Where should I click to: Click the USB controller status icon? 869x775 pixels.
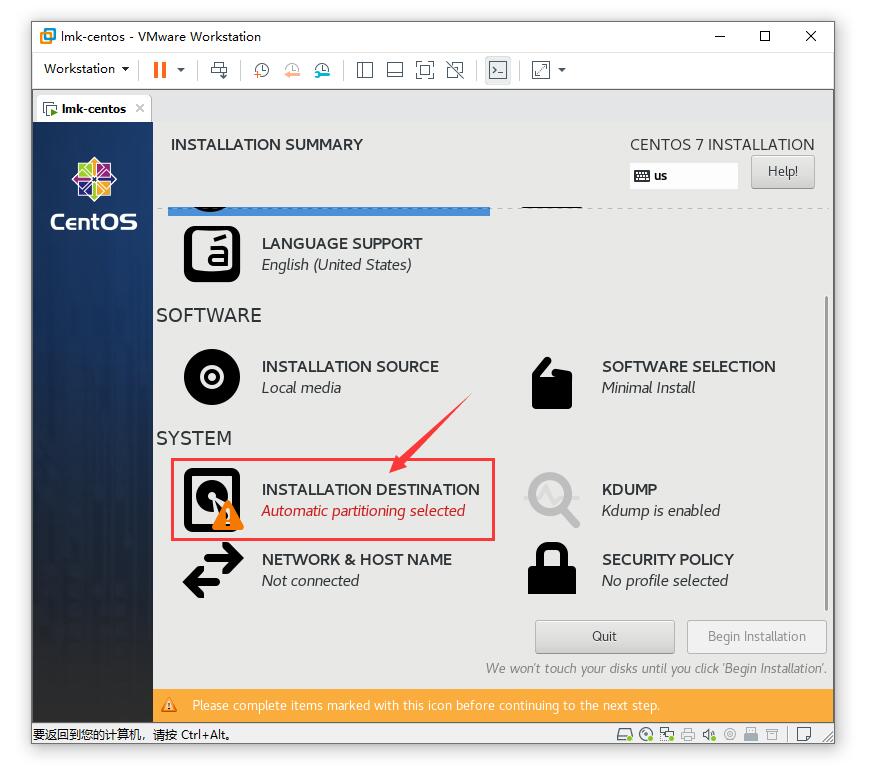click(751, 735)
